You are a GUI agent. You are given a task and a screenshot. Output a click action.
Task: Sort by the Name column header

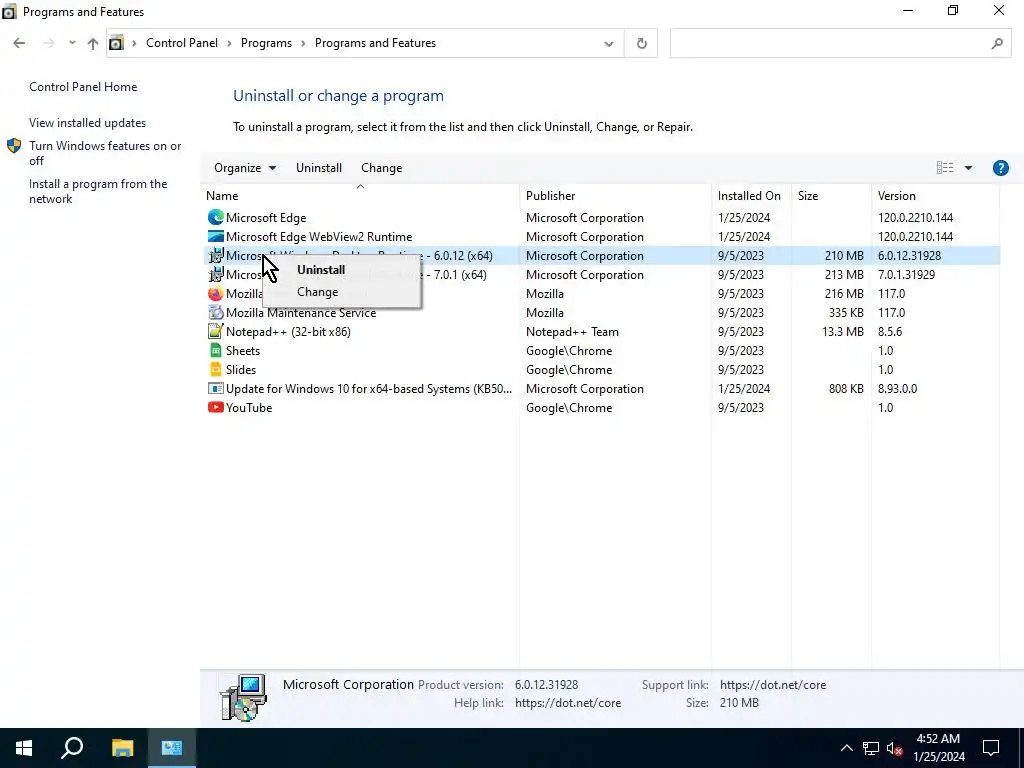(360, 195)
